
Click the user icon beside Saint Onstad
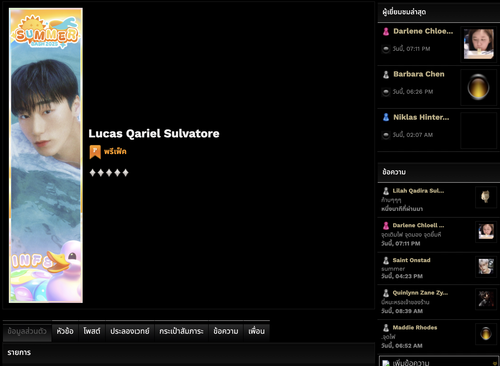click(386, 260)
